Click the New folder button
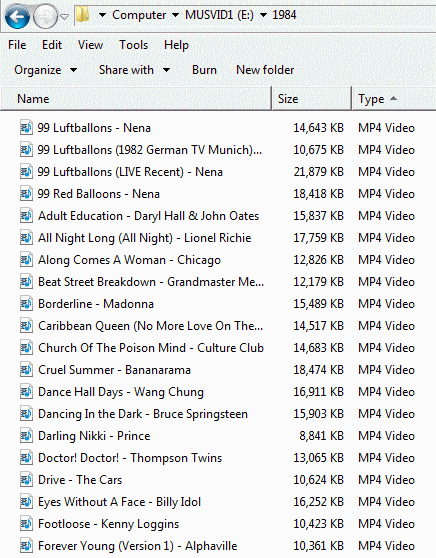436x558 pixels. coord(265,70)
